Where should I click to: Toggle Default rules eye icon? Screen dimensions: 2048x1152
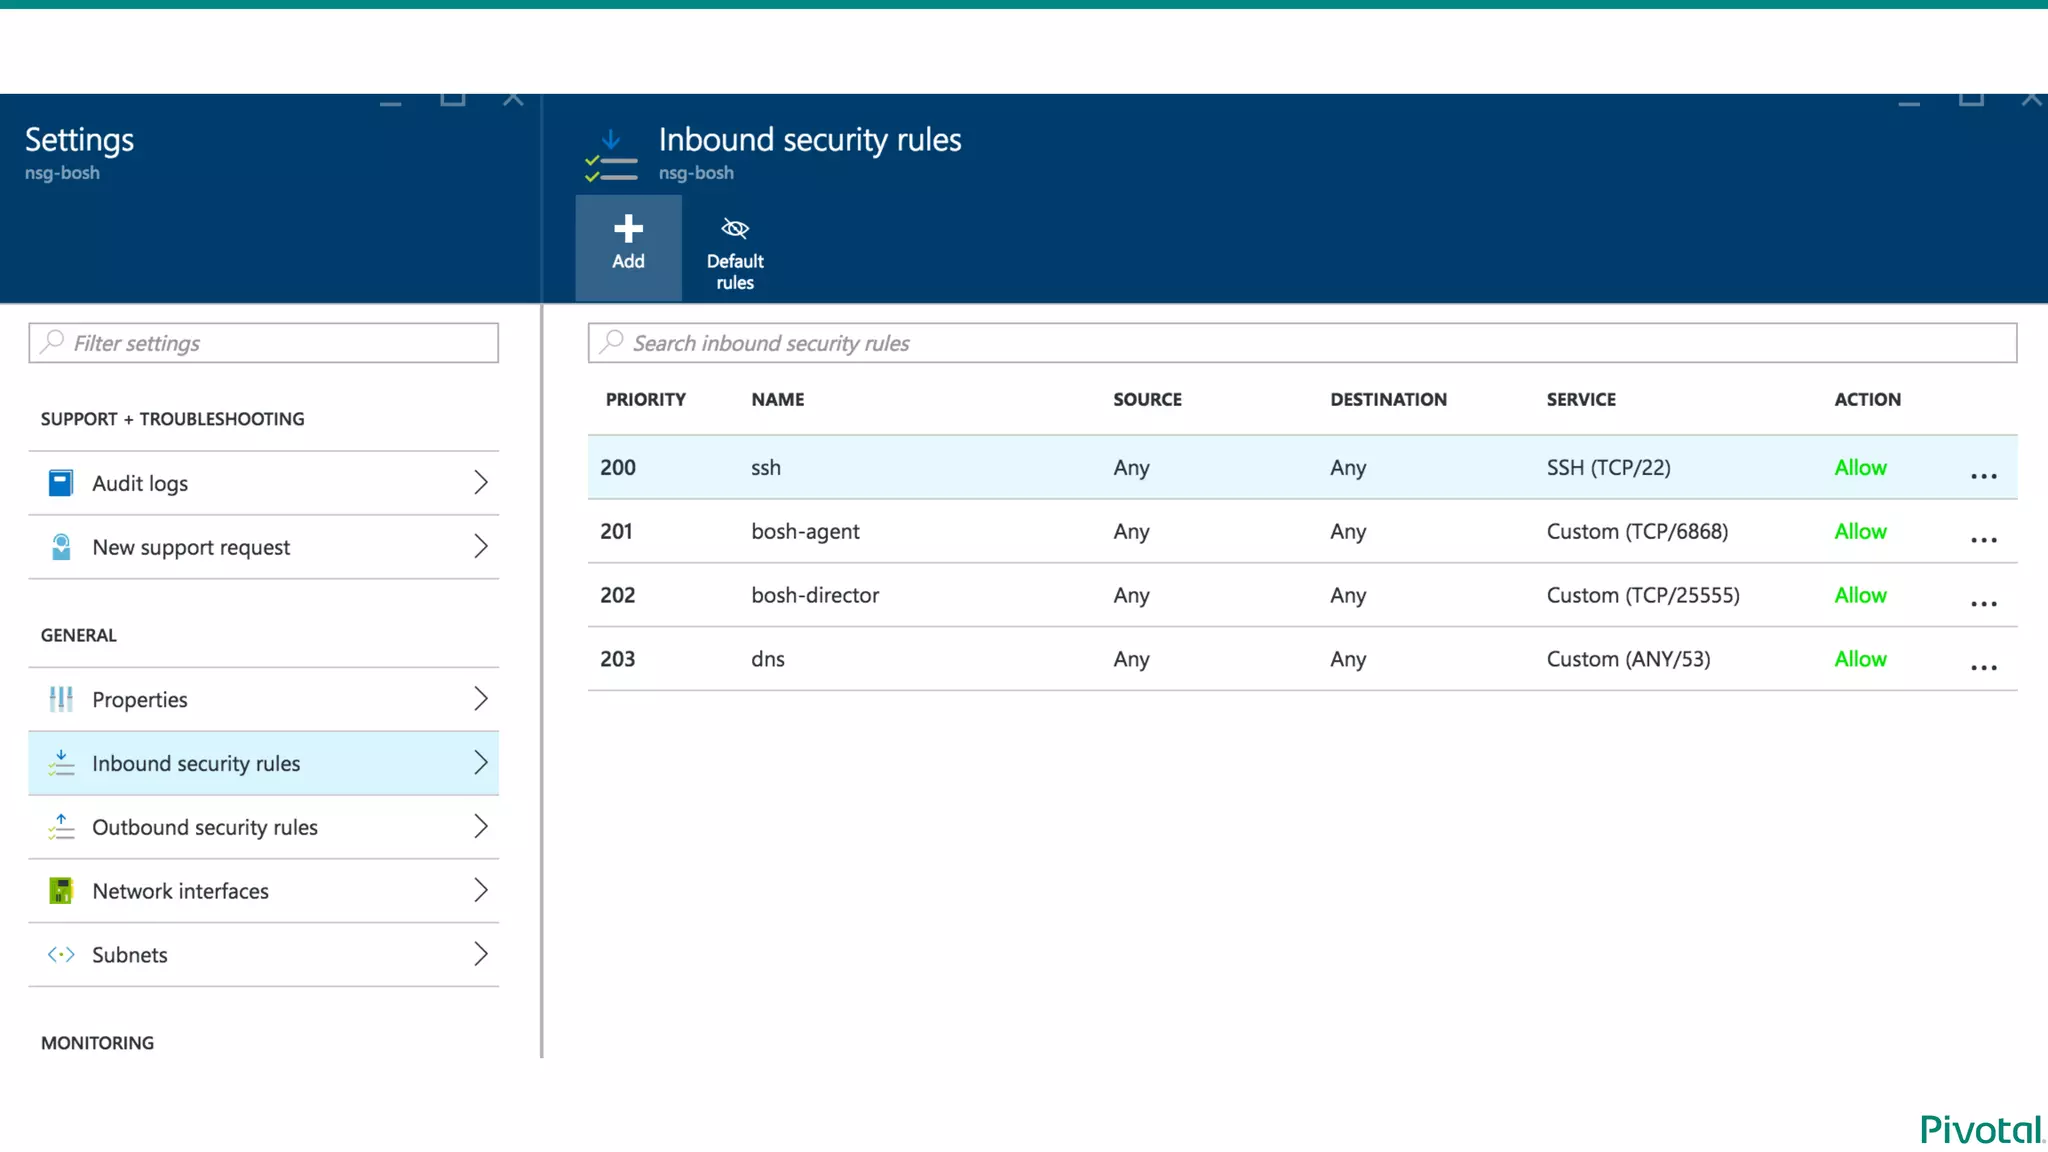(x=735, y=229)
